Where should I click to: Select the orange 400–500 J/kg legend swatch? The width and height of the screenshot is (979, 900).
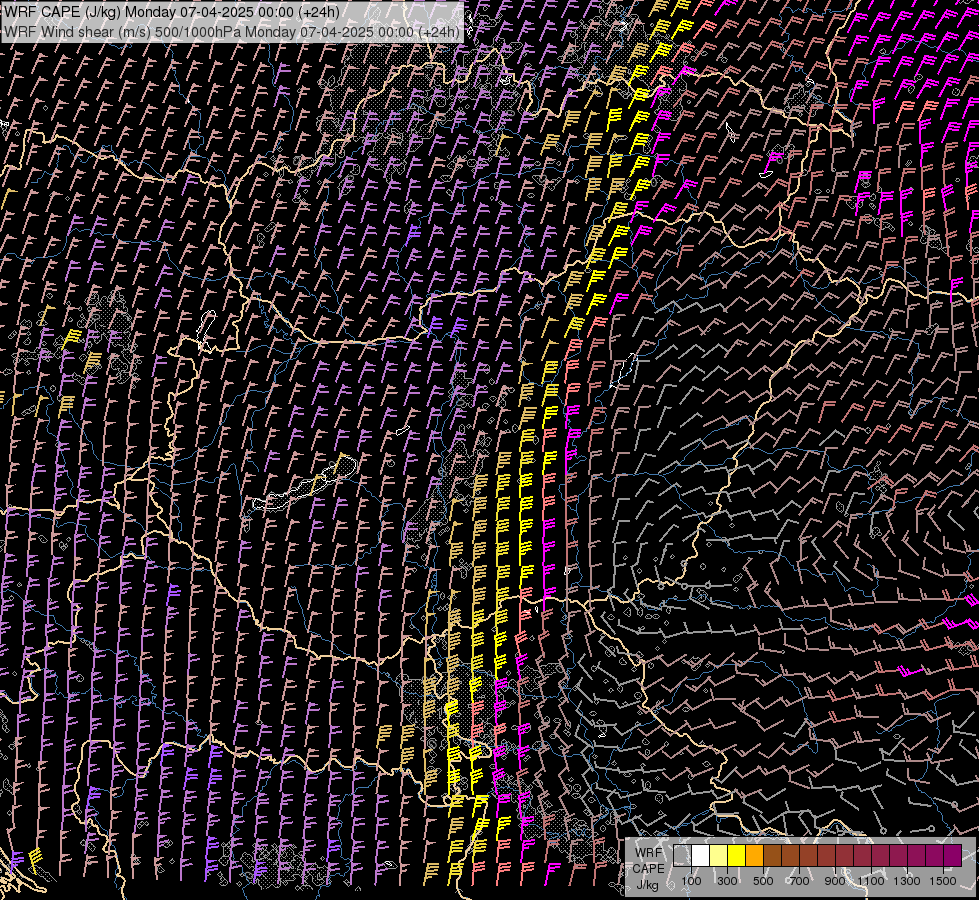click(754, 855)
